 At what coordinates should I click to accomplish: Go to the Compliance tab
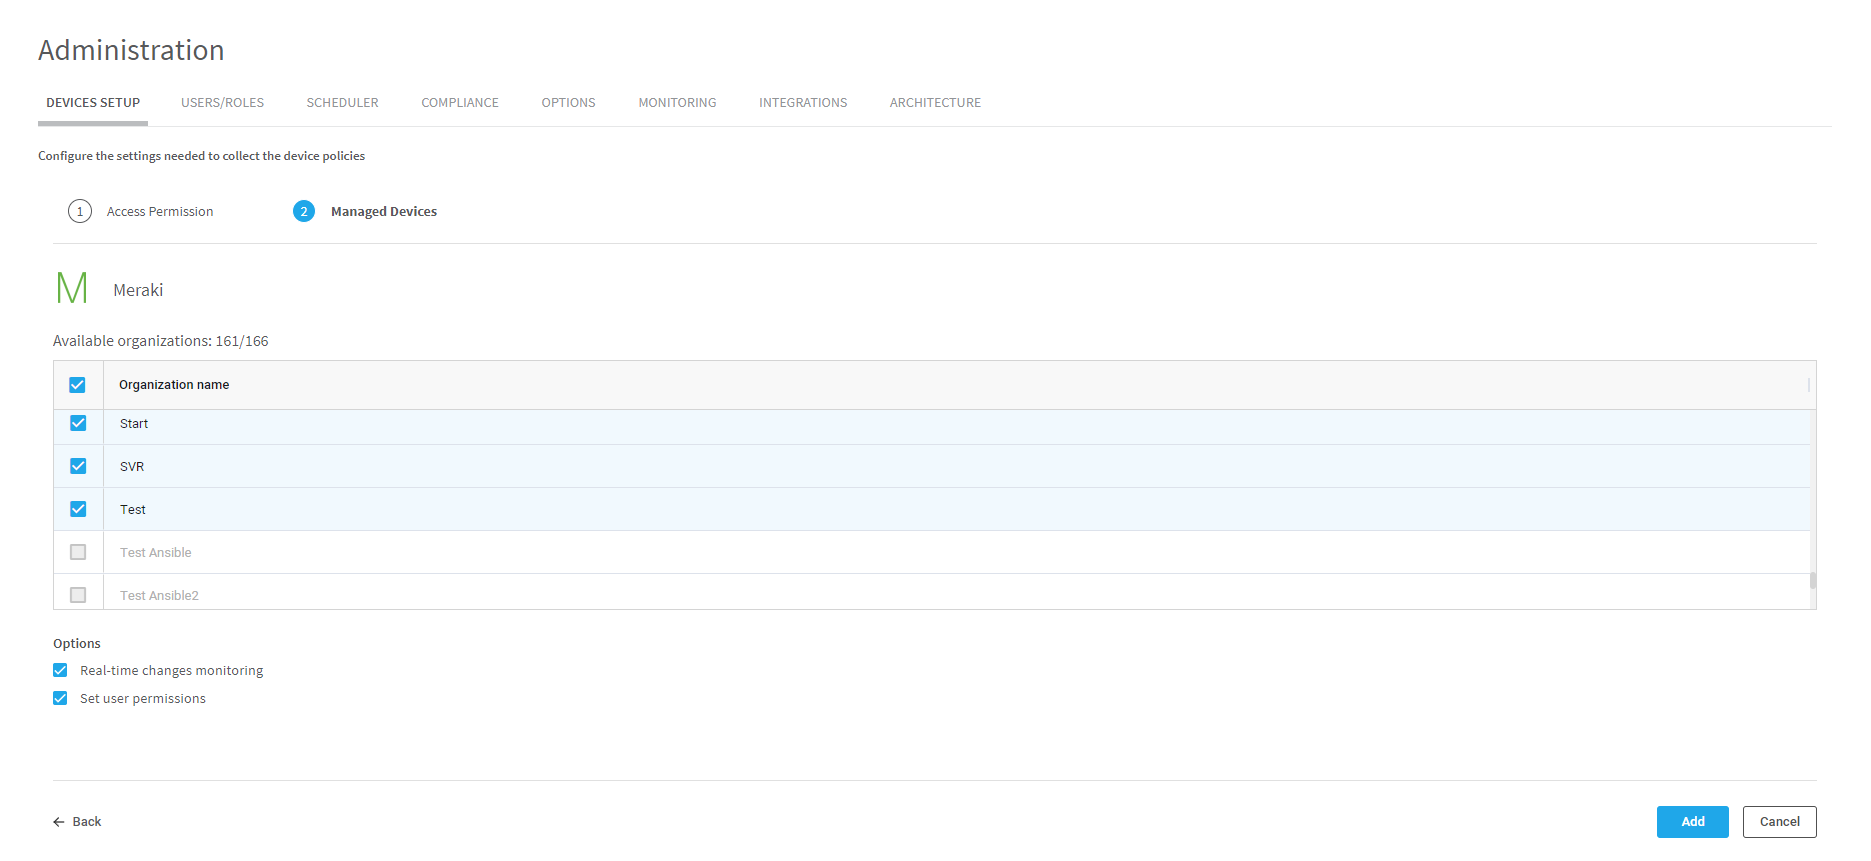click(460, 103)
